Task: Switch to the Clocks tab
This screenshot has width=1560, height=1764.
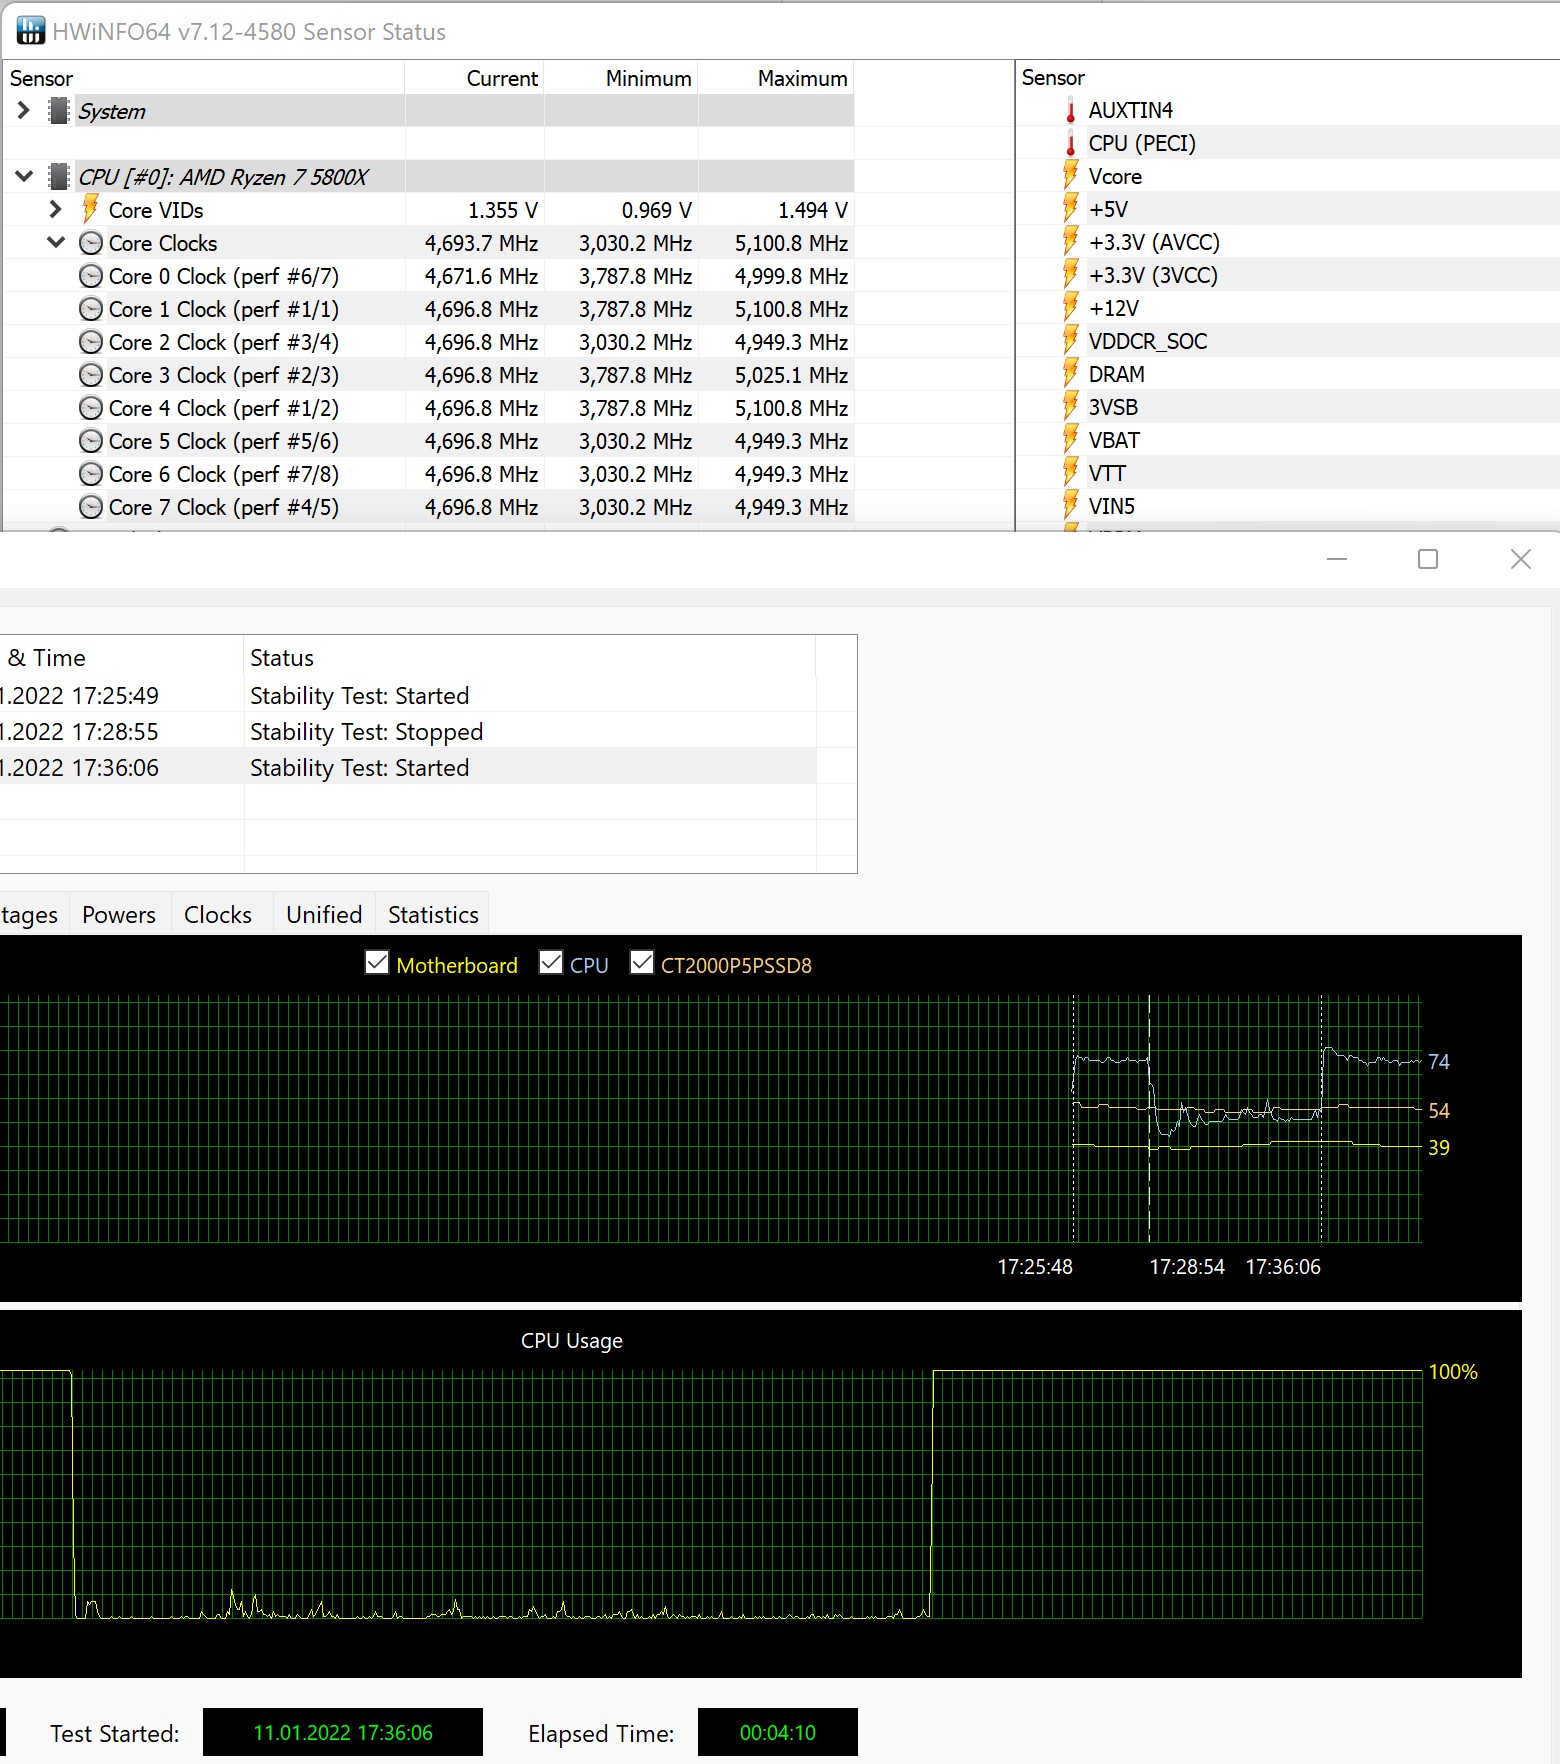Action: point(218,915)
